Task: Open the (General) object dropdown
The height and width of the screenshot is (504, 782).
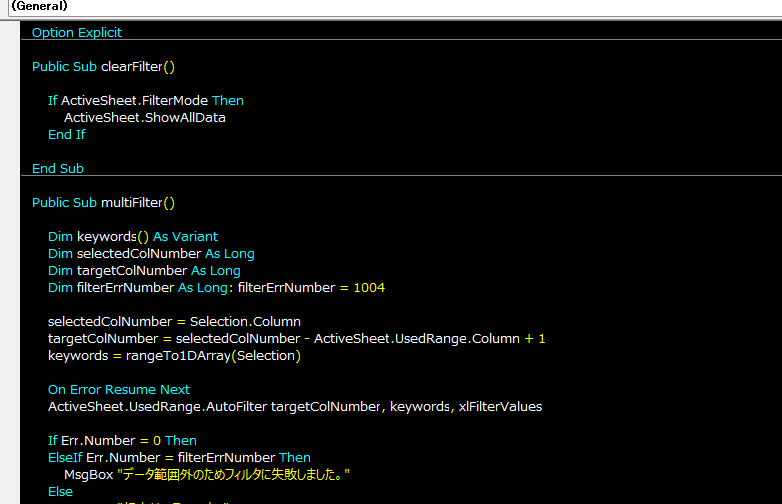Action: point(394,6)
